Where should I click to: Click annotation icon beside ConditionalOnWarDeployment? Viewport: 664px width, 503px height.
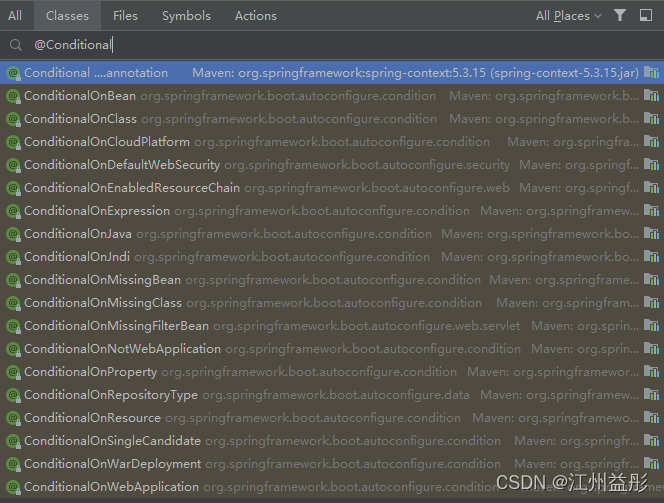[14, 464]
